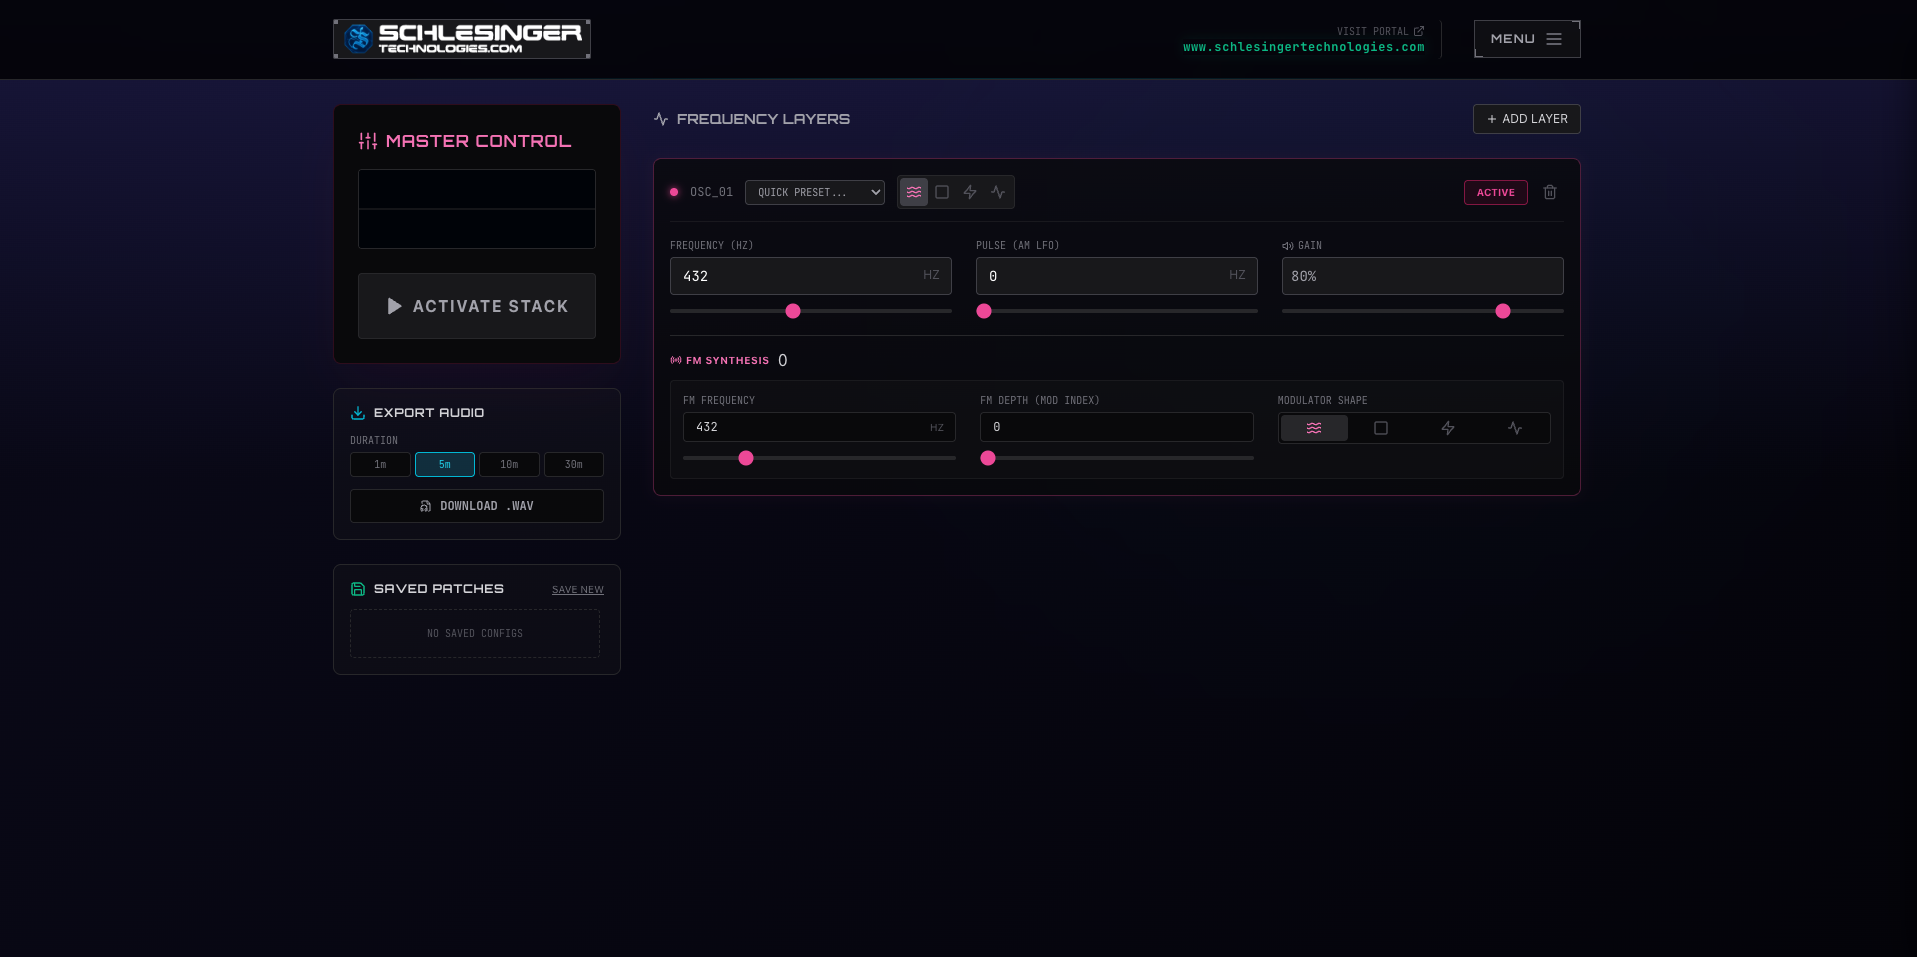Pick the triangle pulse waveform for OSC_01
This screenshot has width=1917, height=957.
(998, 192)
